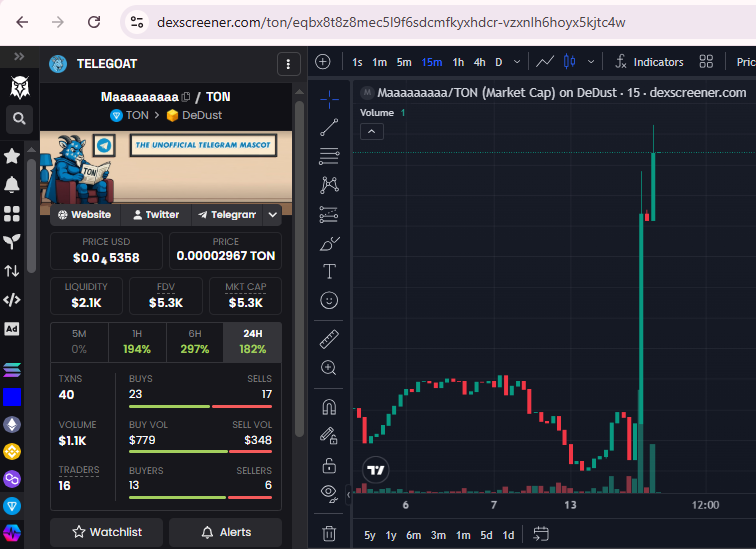Switch chart to line style icon
The width and height of the screenshot is (756, 549).
pos(545,62)
